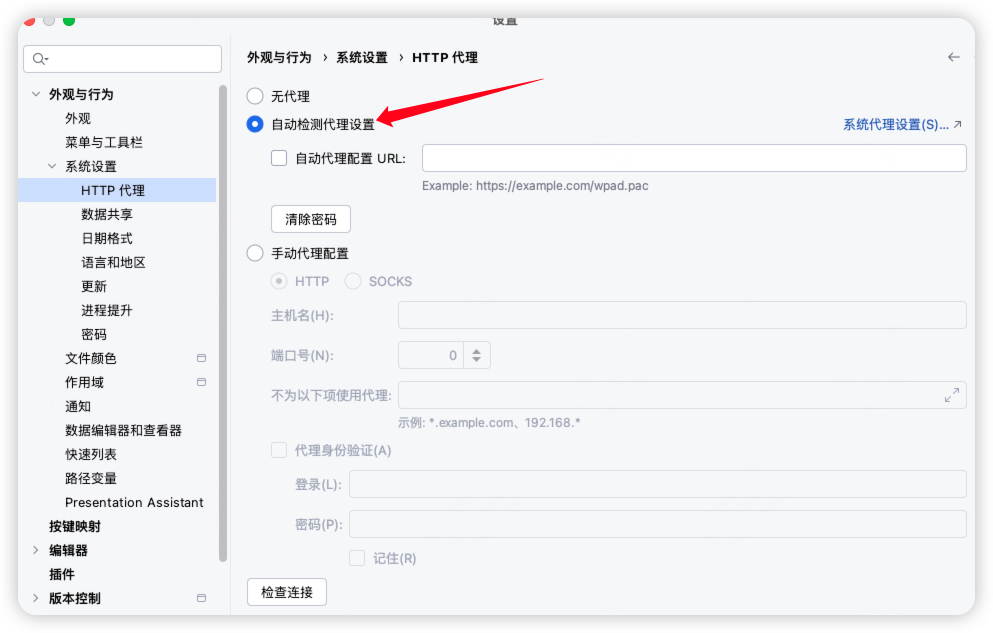
Task: Focus the settings search field
Action: (122, 59)
